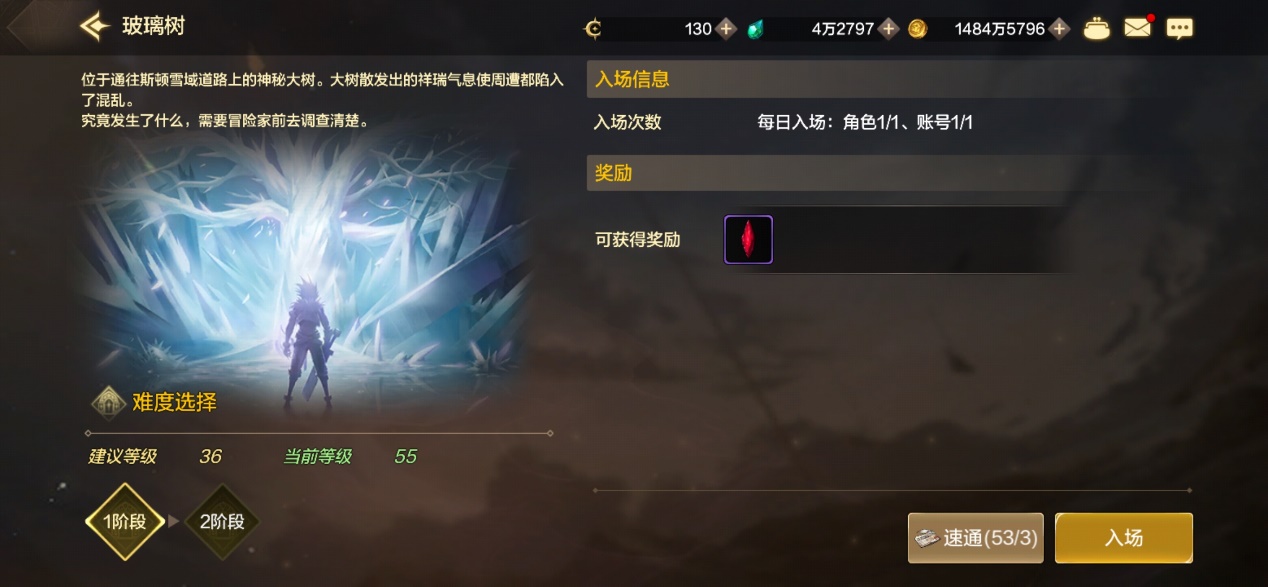This screenshot has height=587, width=1268.
Task: Tap the crescent currency icon beside 130
Action: click(593, 29)
